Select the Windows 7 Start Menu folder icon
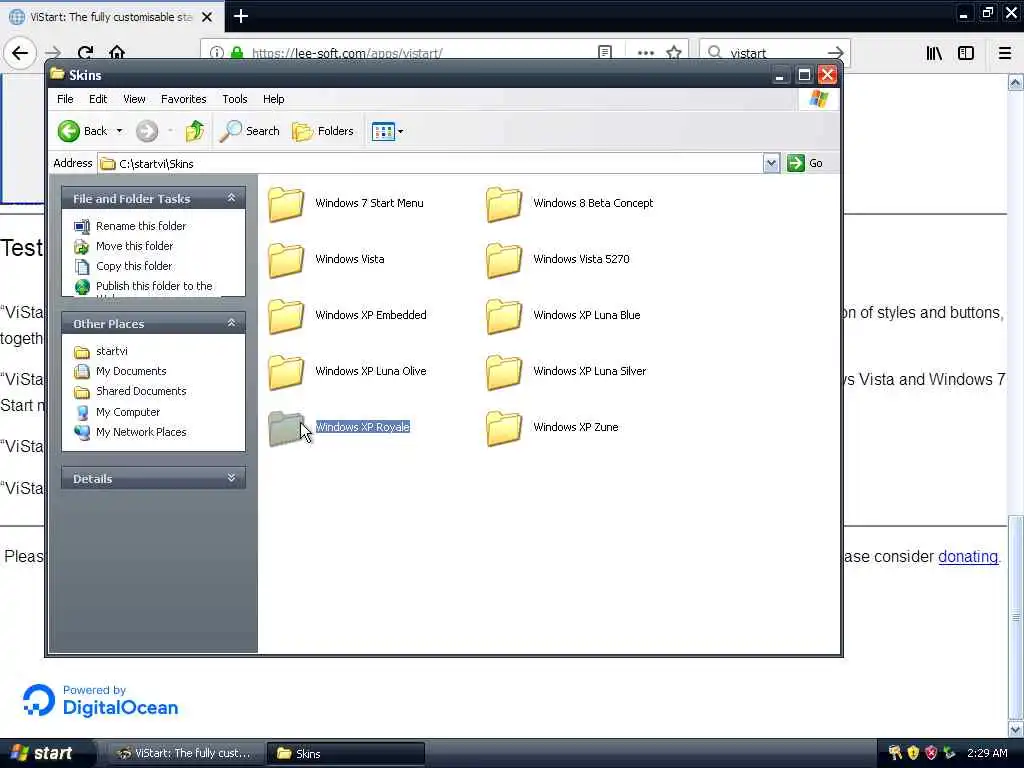Screen dimensions: 1024x768 tap(286, 204)
